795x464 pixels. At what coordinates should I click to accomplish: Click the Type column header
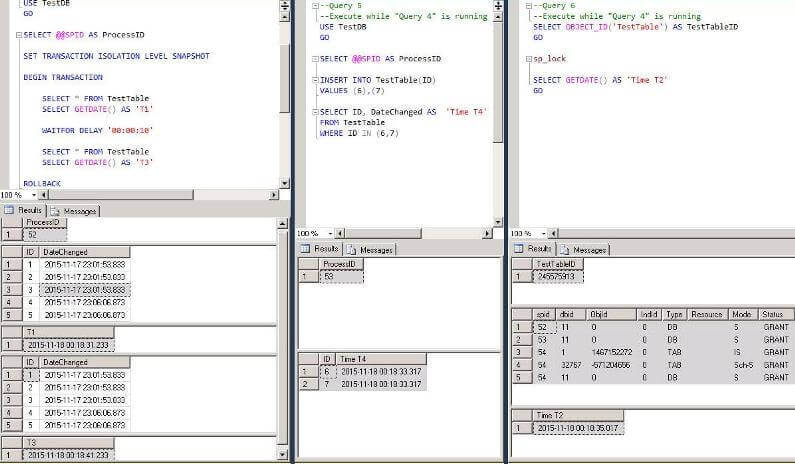click(675, 314)
